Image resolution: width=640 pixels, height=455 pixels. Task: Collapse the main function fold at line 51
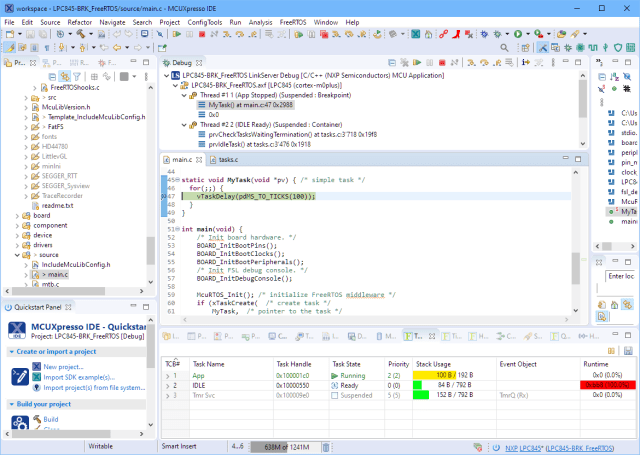click(177, 229)
